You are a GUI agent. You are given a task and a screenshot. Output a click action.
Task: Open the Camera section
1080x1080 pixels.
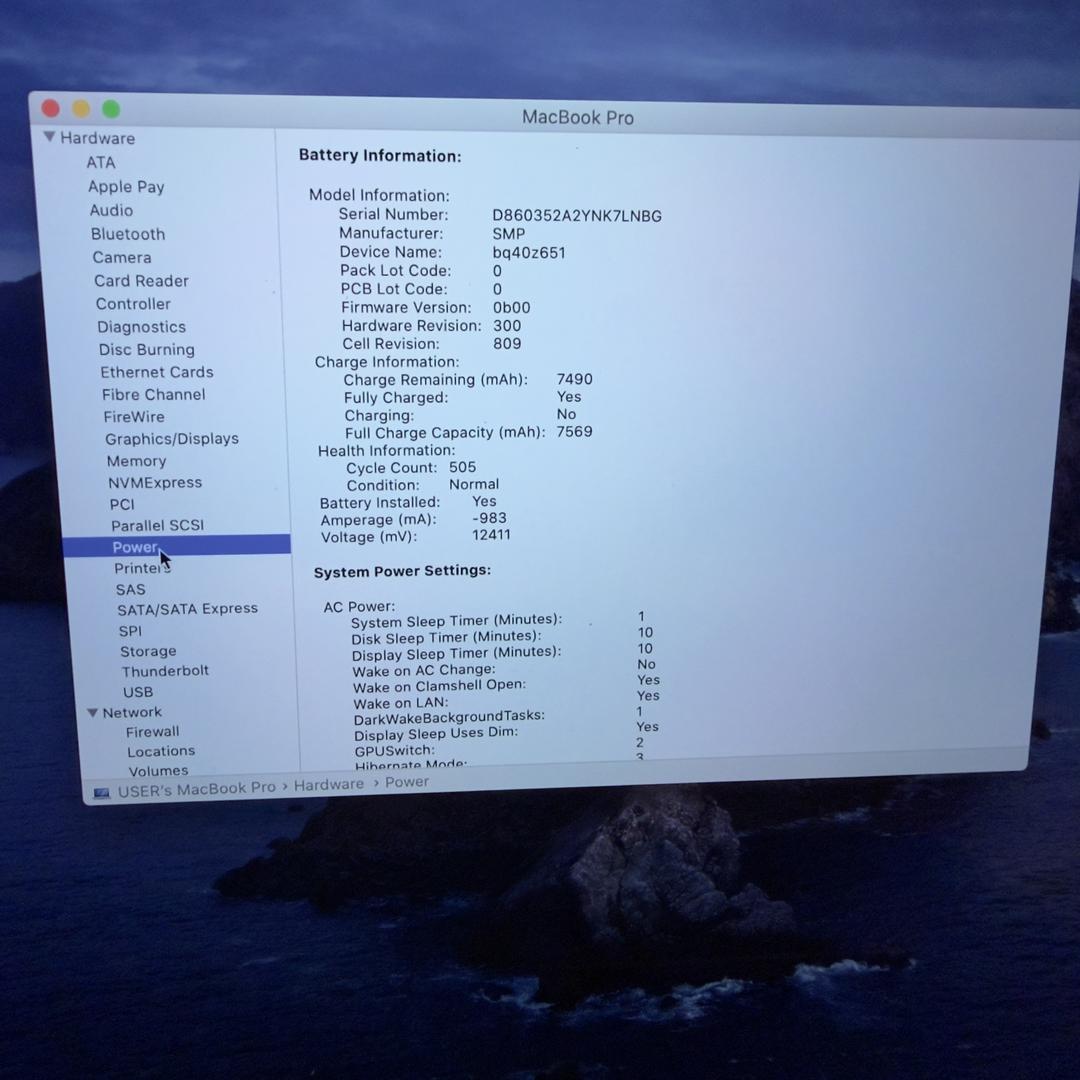click(122, 258)
